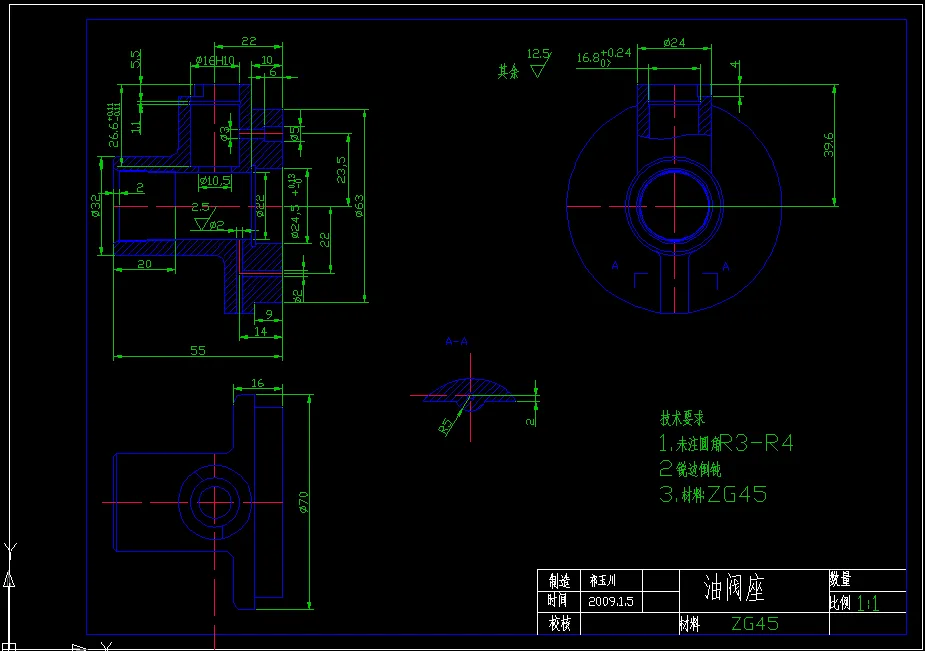This screenshot has height=651, width=925.
Task: Click the 比例 1:1 scale value
Action: (866, 604)
